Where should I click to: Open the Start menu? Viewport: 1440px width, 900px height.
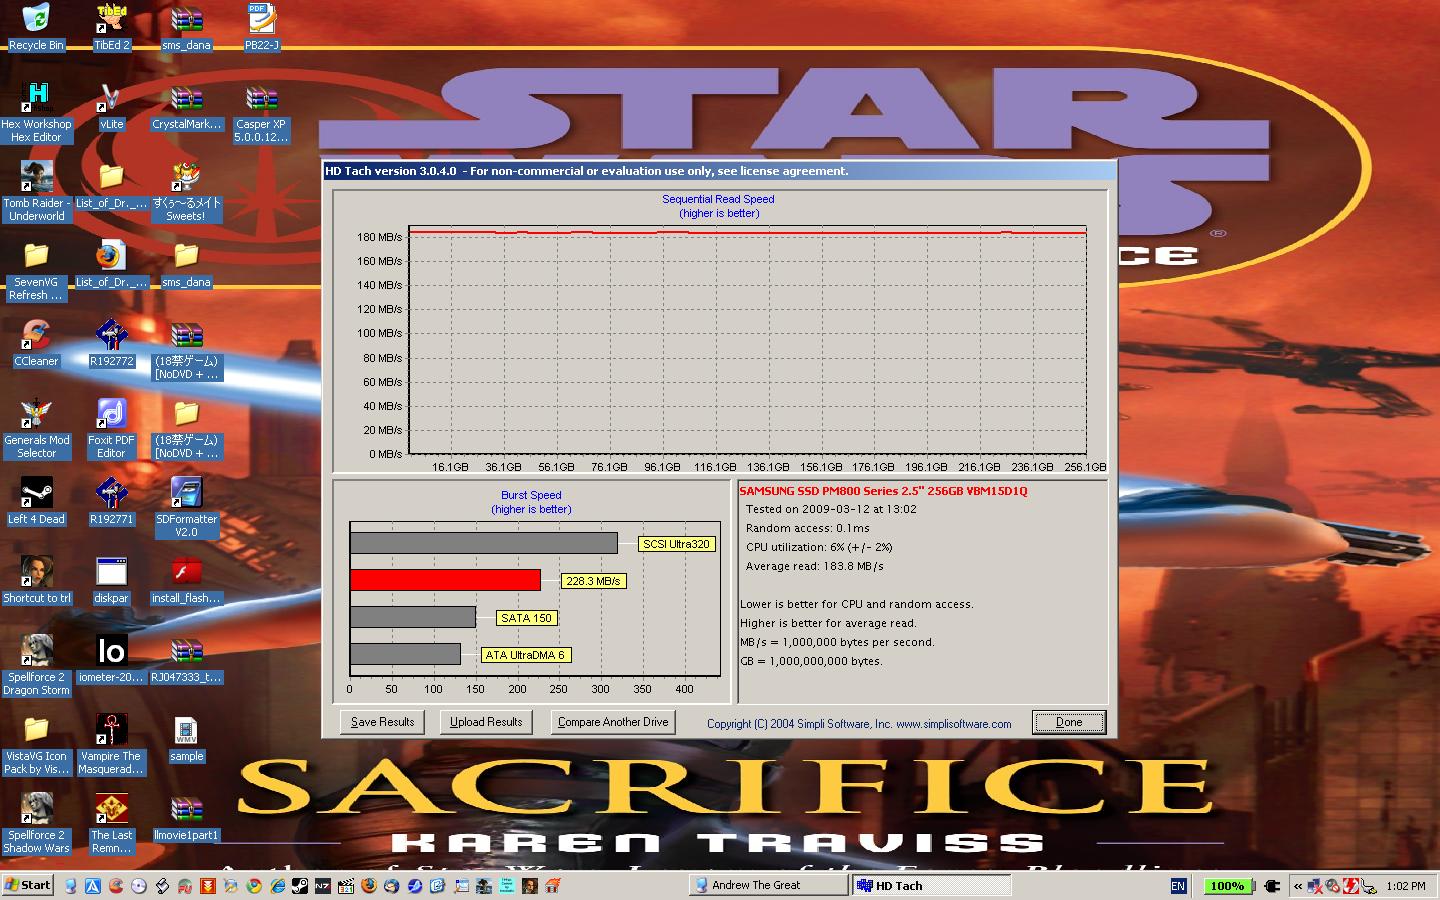(29, 885)
